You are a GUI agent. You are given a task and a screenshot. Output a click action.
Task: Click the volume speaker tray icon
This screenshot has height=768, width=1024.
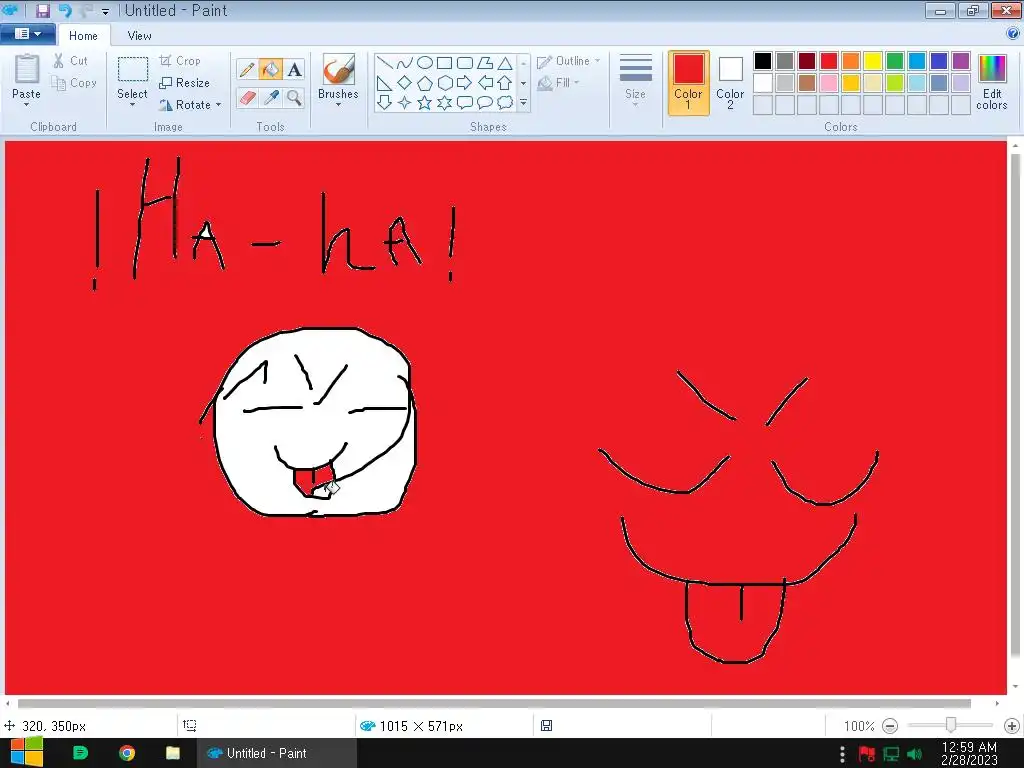pyautogui.click(x=914, y=754)
